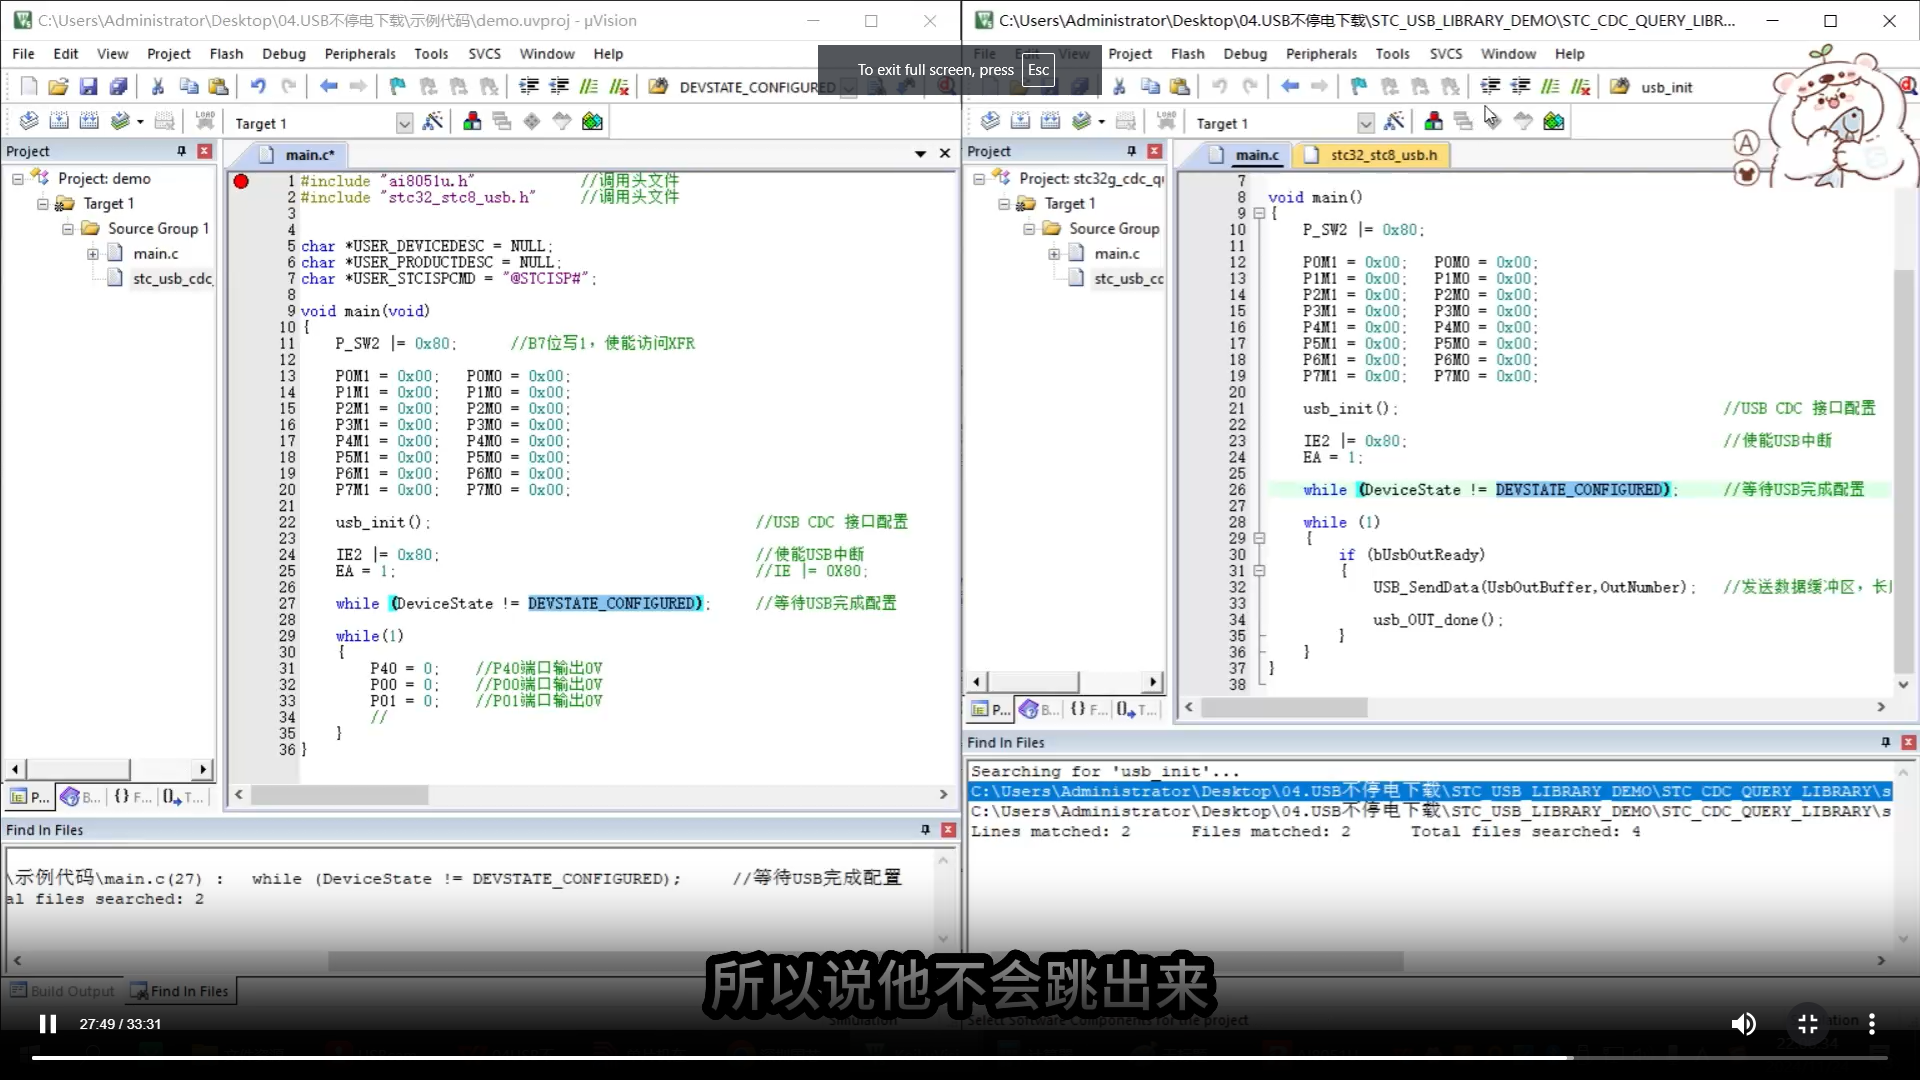
Task: Download to flash with left LOAD icon
Action: (205, 121)
